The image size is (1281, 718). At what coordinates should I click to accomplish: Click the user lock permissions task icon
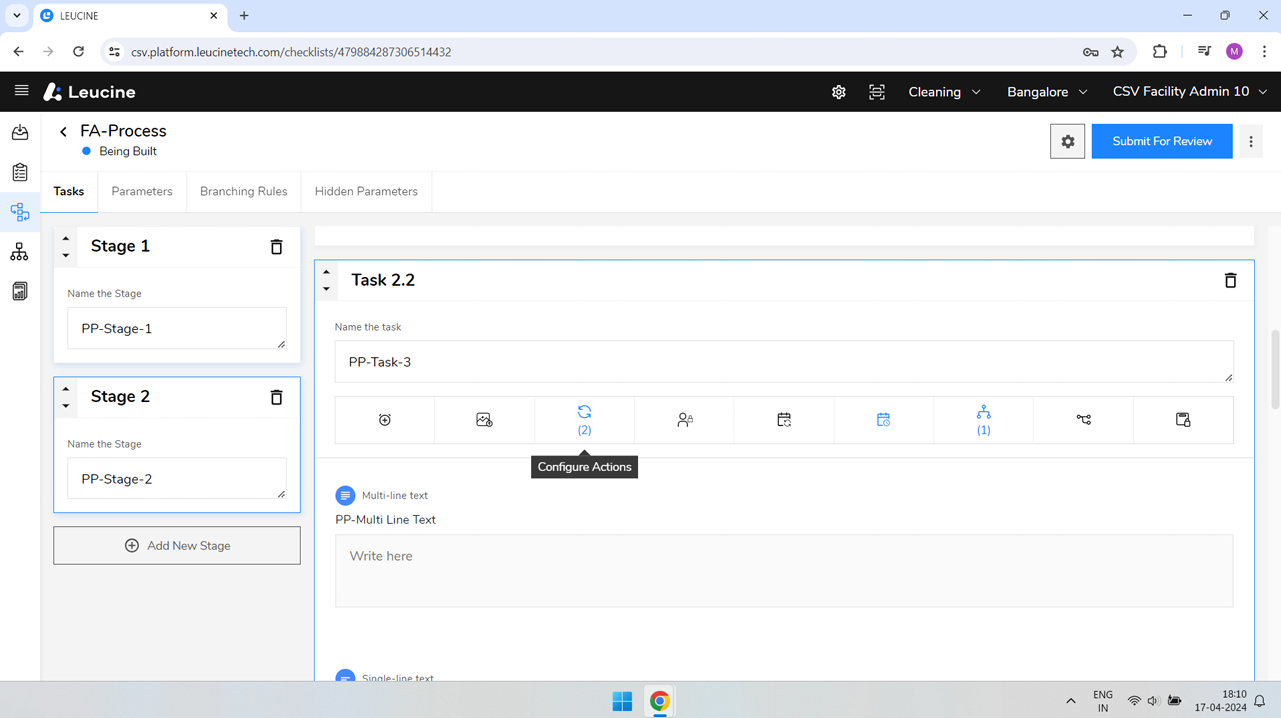tap(684, 420)
